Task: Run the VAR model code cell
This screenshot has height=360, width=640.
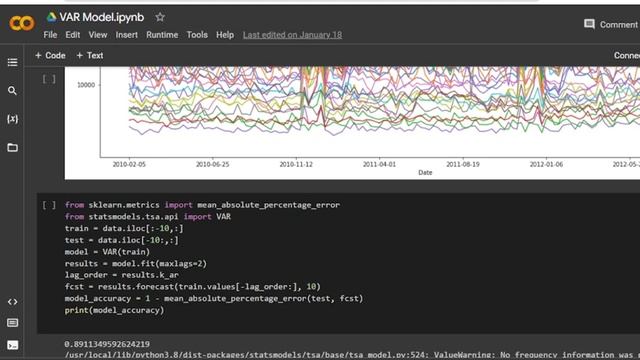Action: click(49, 205)
